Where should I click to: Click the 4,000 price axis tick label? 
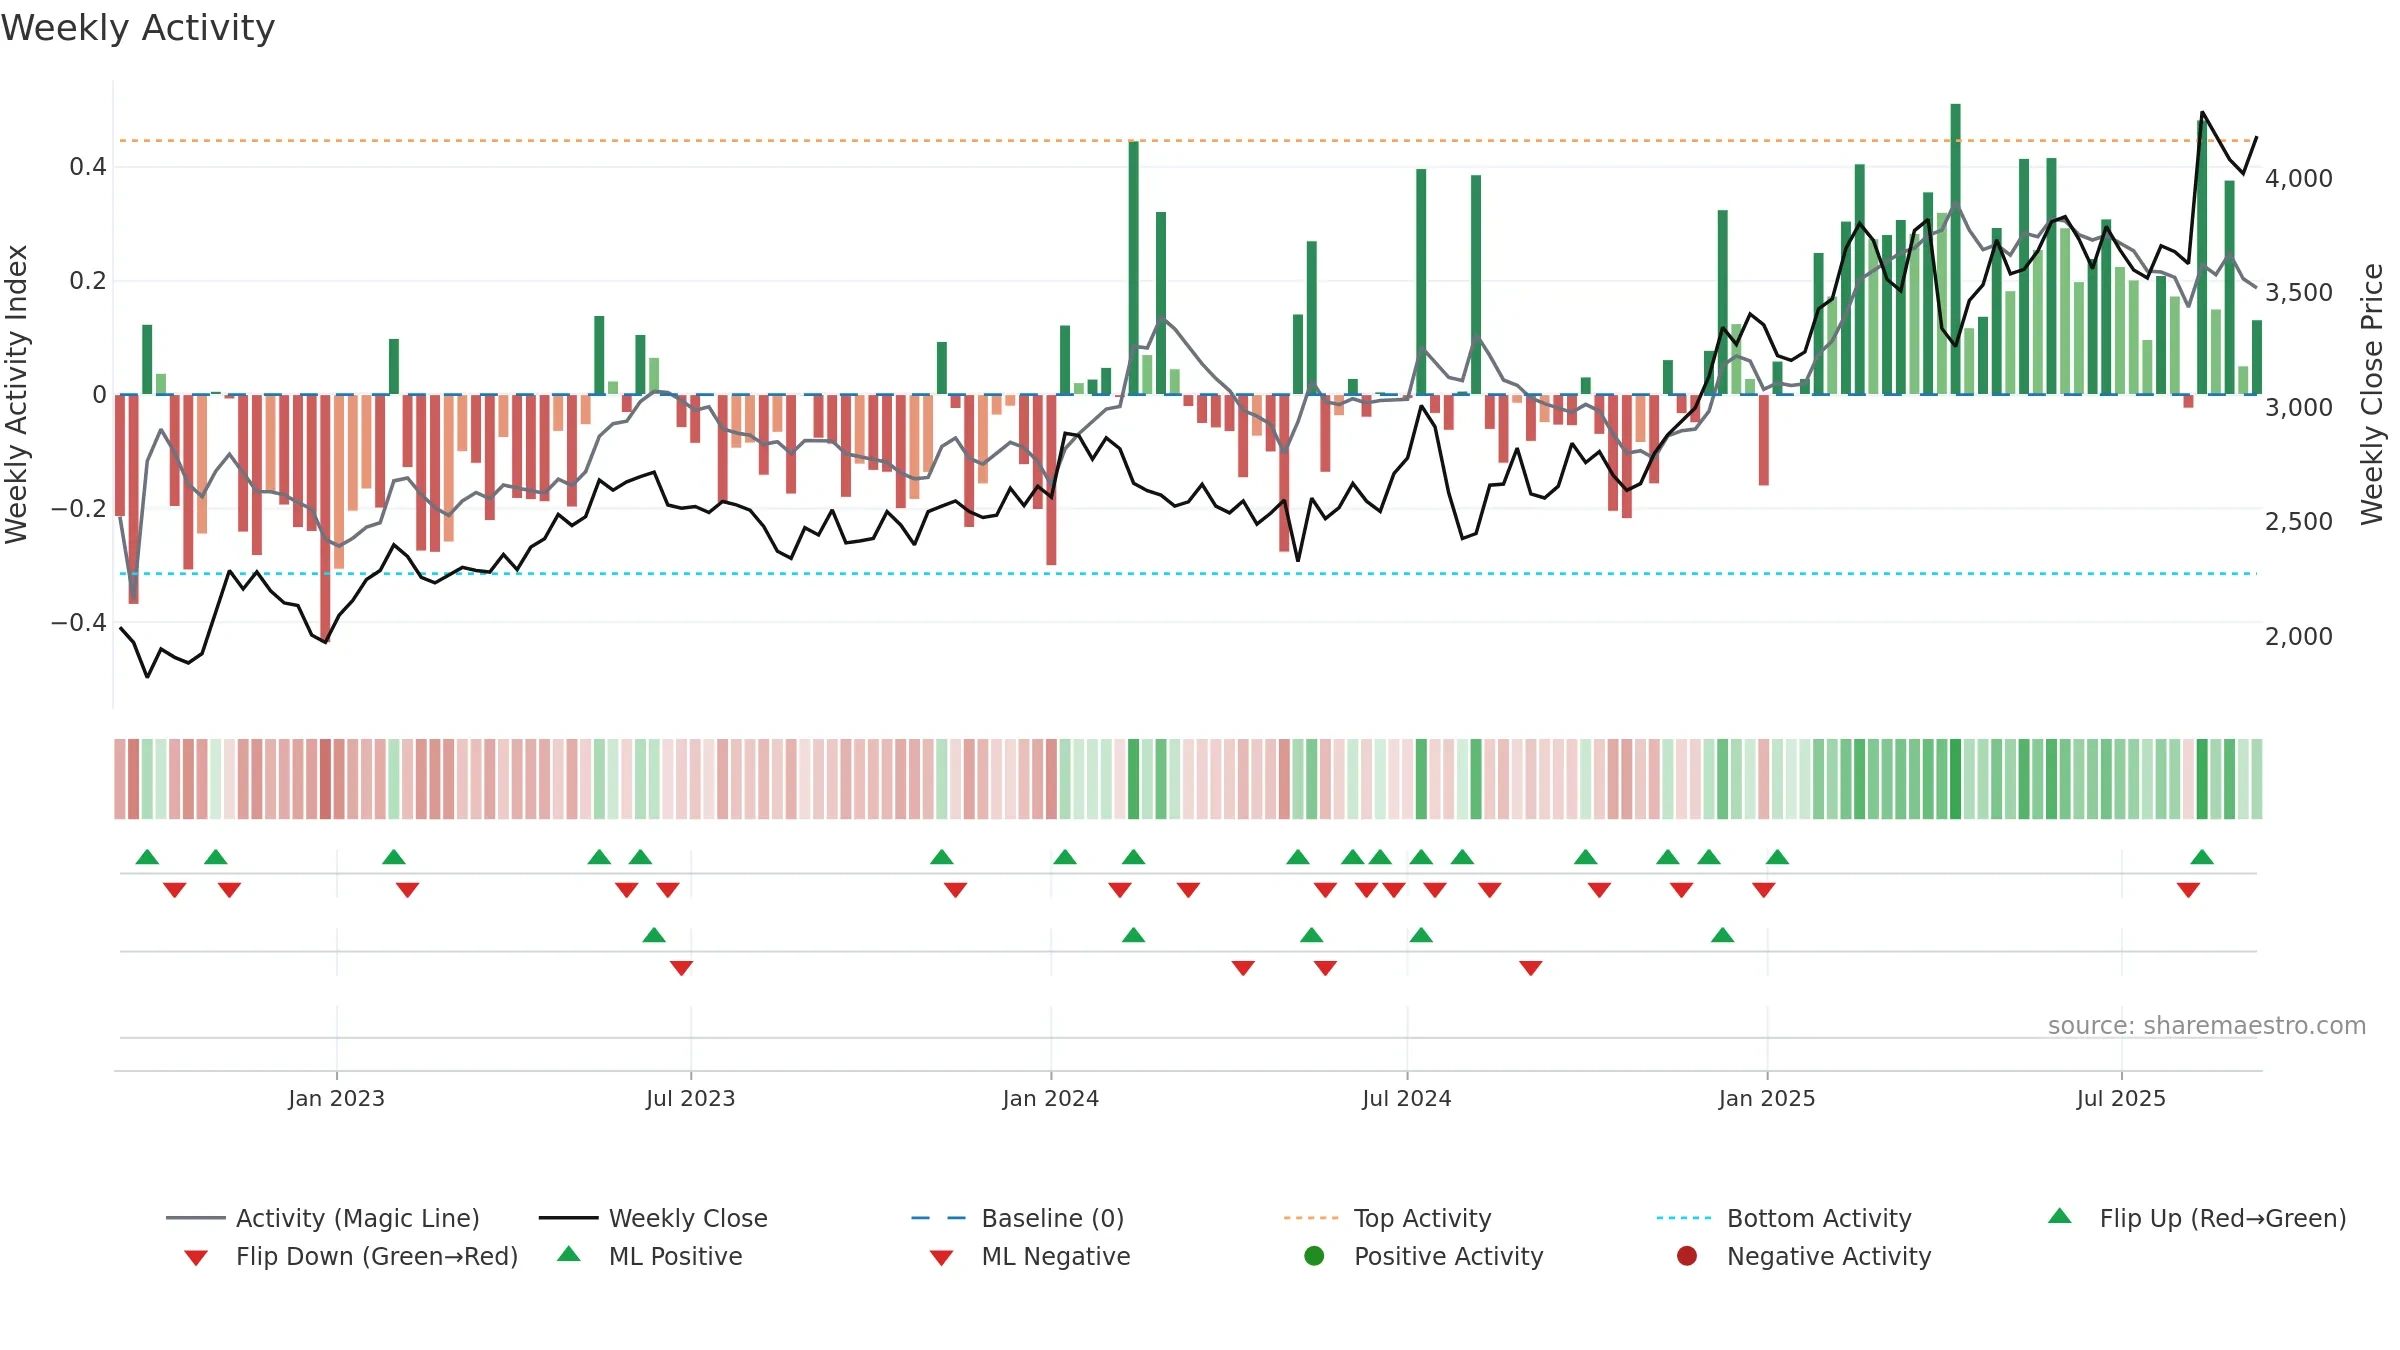tap(2298, 178)
